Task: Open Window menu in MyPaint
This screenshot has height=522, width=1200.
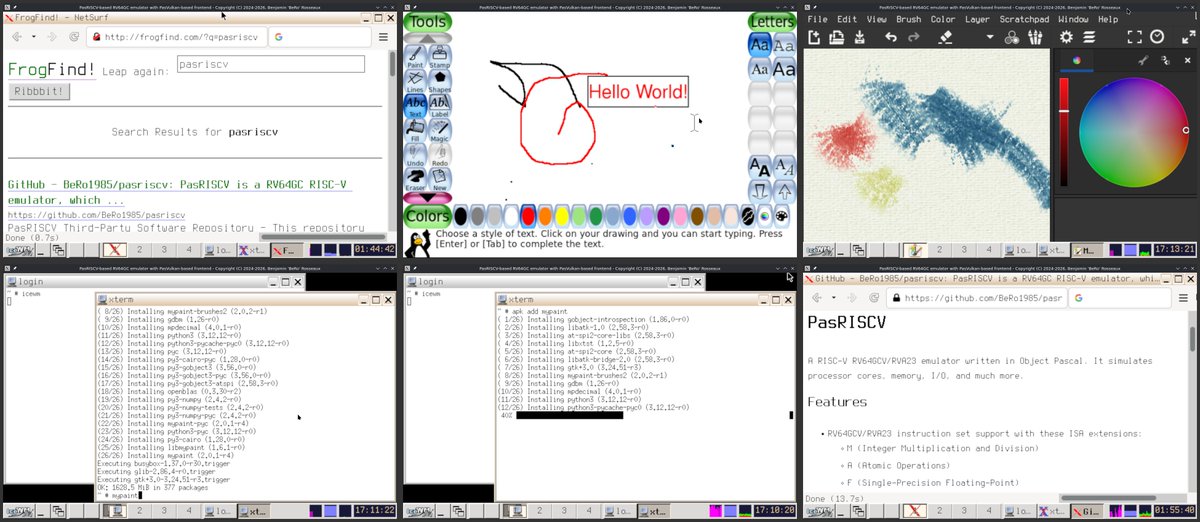Action: [x=1073, y=19]
